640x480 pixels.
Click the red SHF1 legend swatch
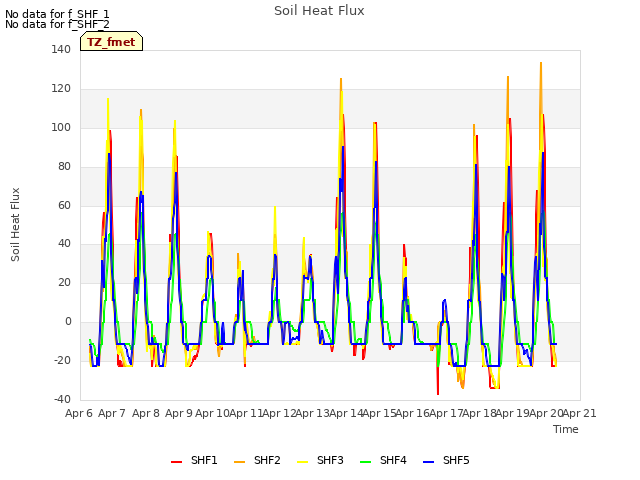[176, 461]
